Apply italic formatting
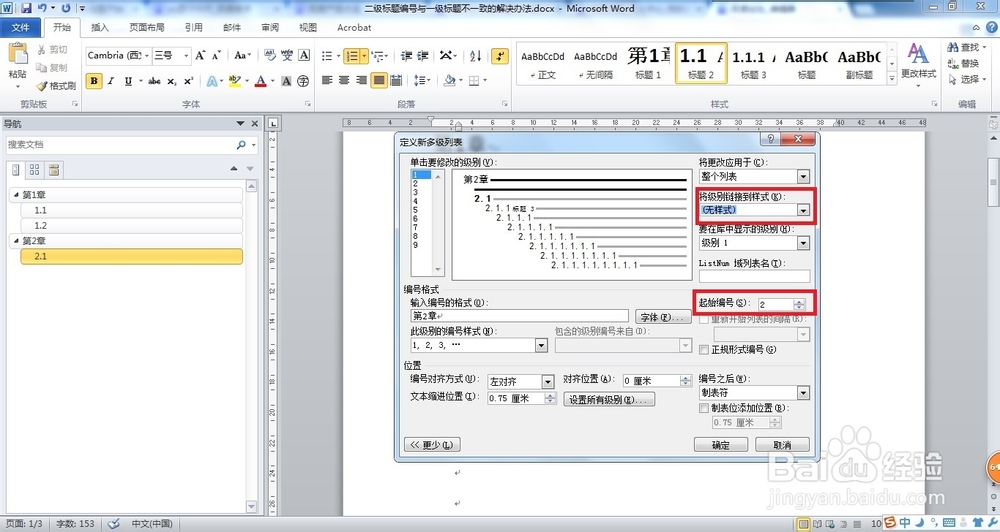Image resolution: width=1000 pixels, height=532 pixels. click(111, 81)
